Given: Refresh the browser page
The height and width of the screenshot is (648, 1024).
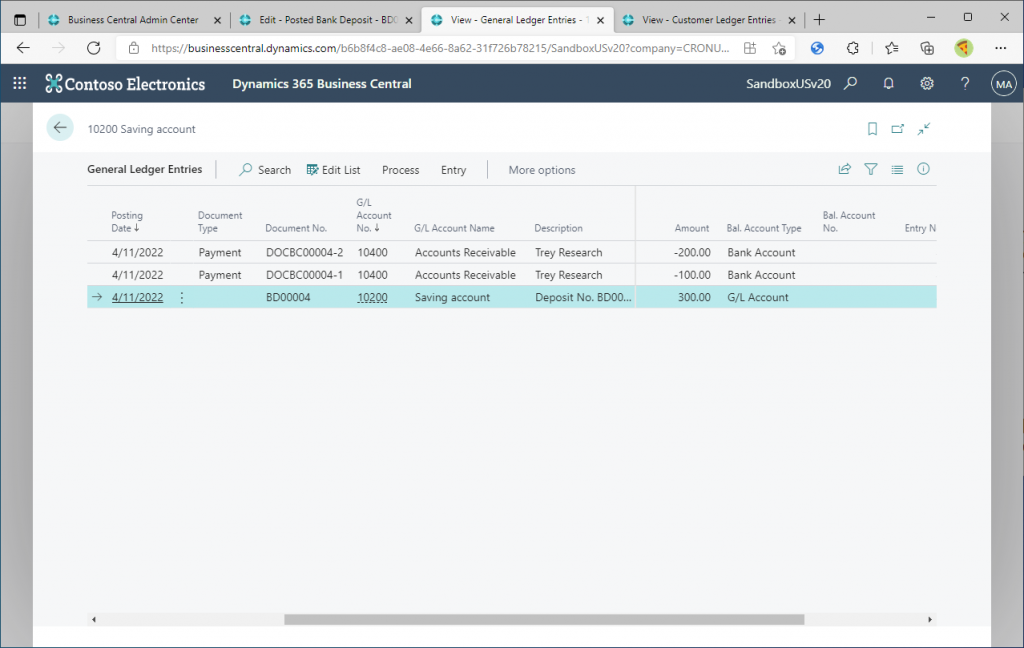Looking at the screenshot, I should (94, 48).
